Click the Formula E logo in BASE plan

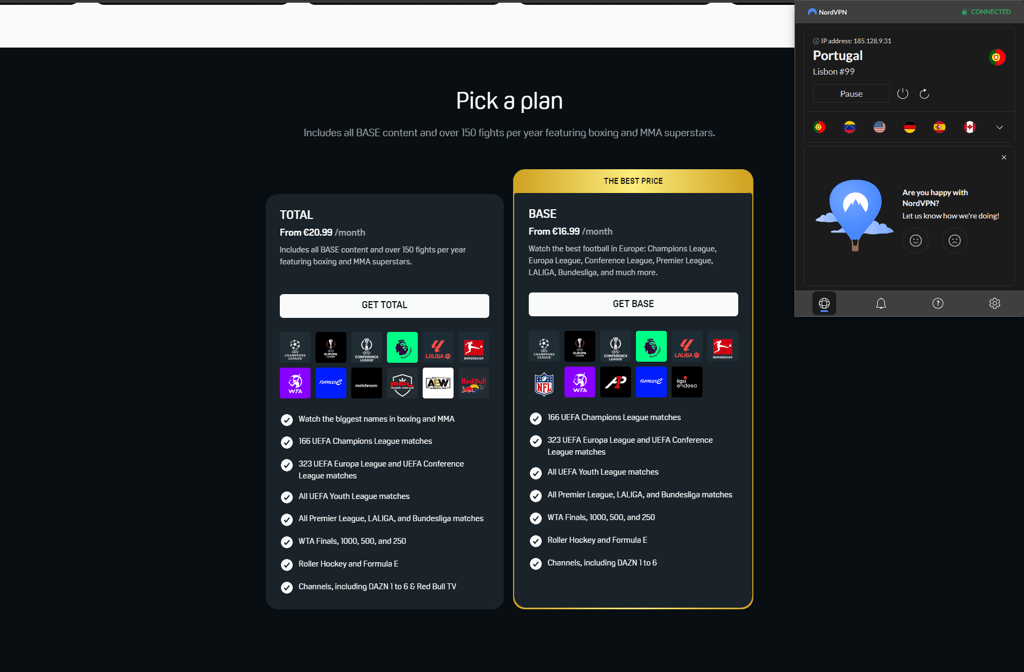click(651, 382)
